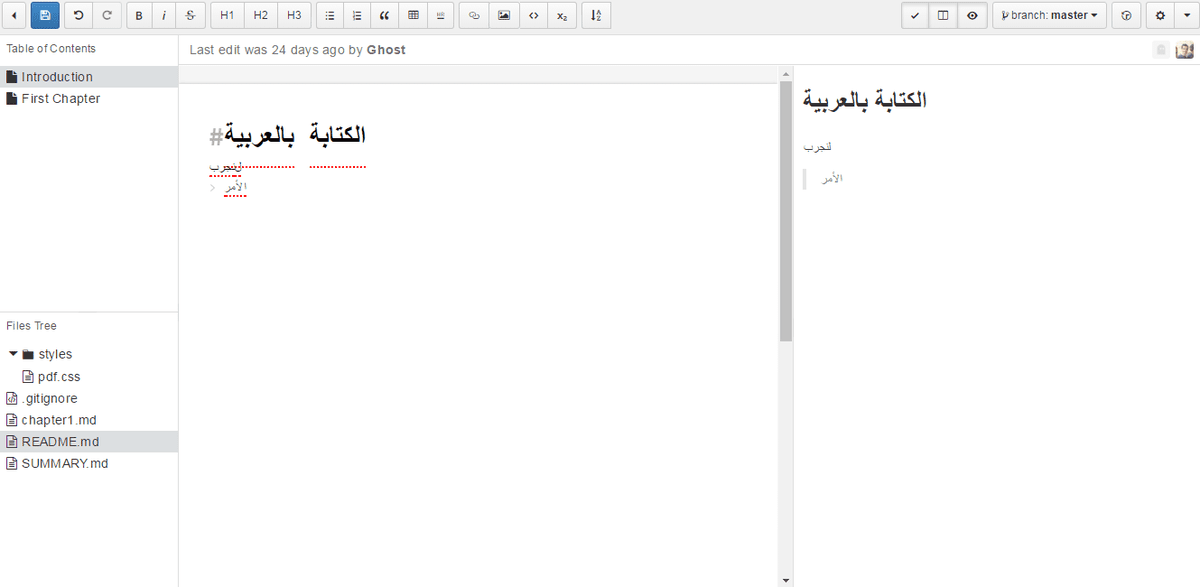Toggle the split-view editor layout
The image size is (1200, 587).
coord(942,15)
